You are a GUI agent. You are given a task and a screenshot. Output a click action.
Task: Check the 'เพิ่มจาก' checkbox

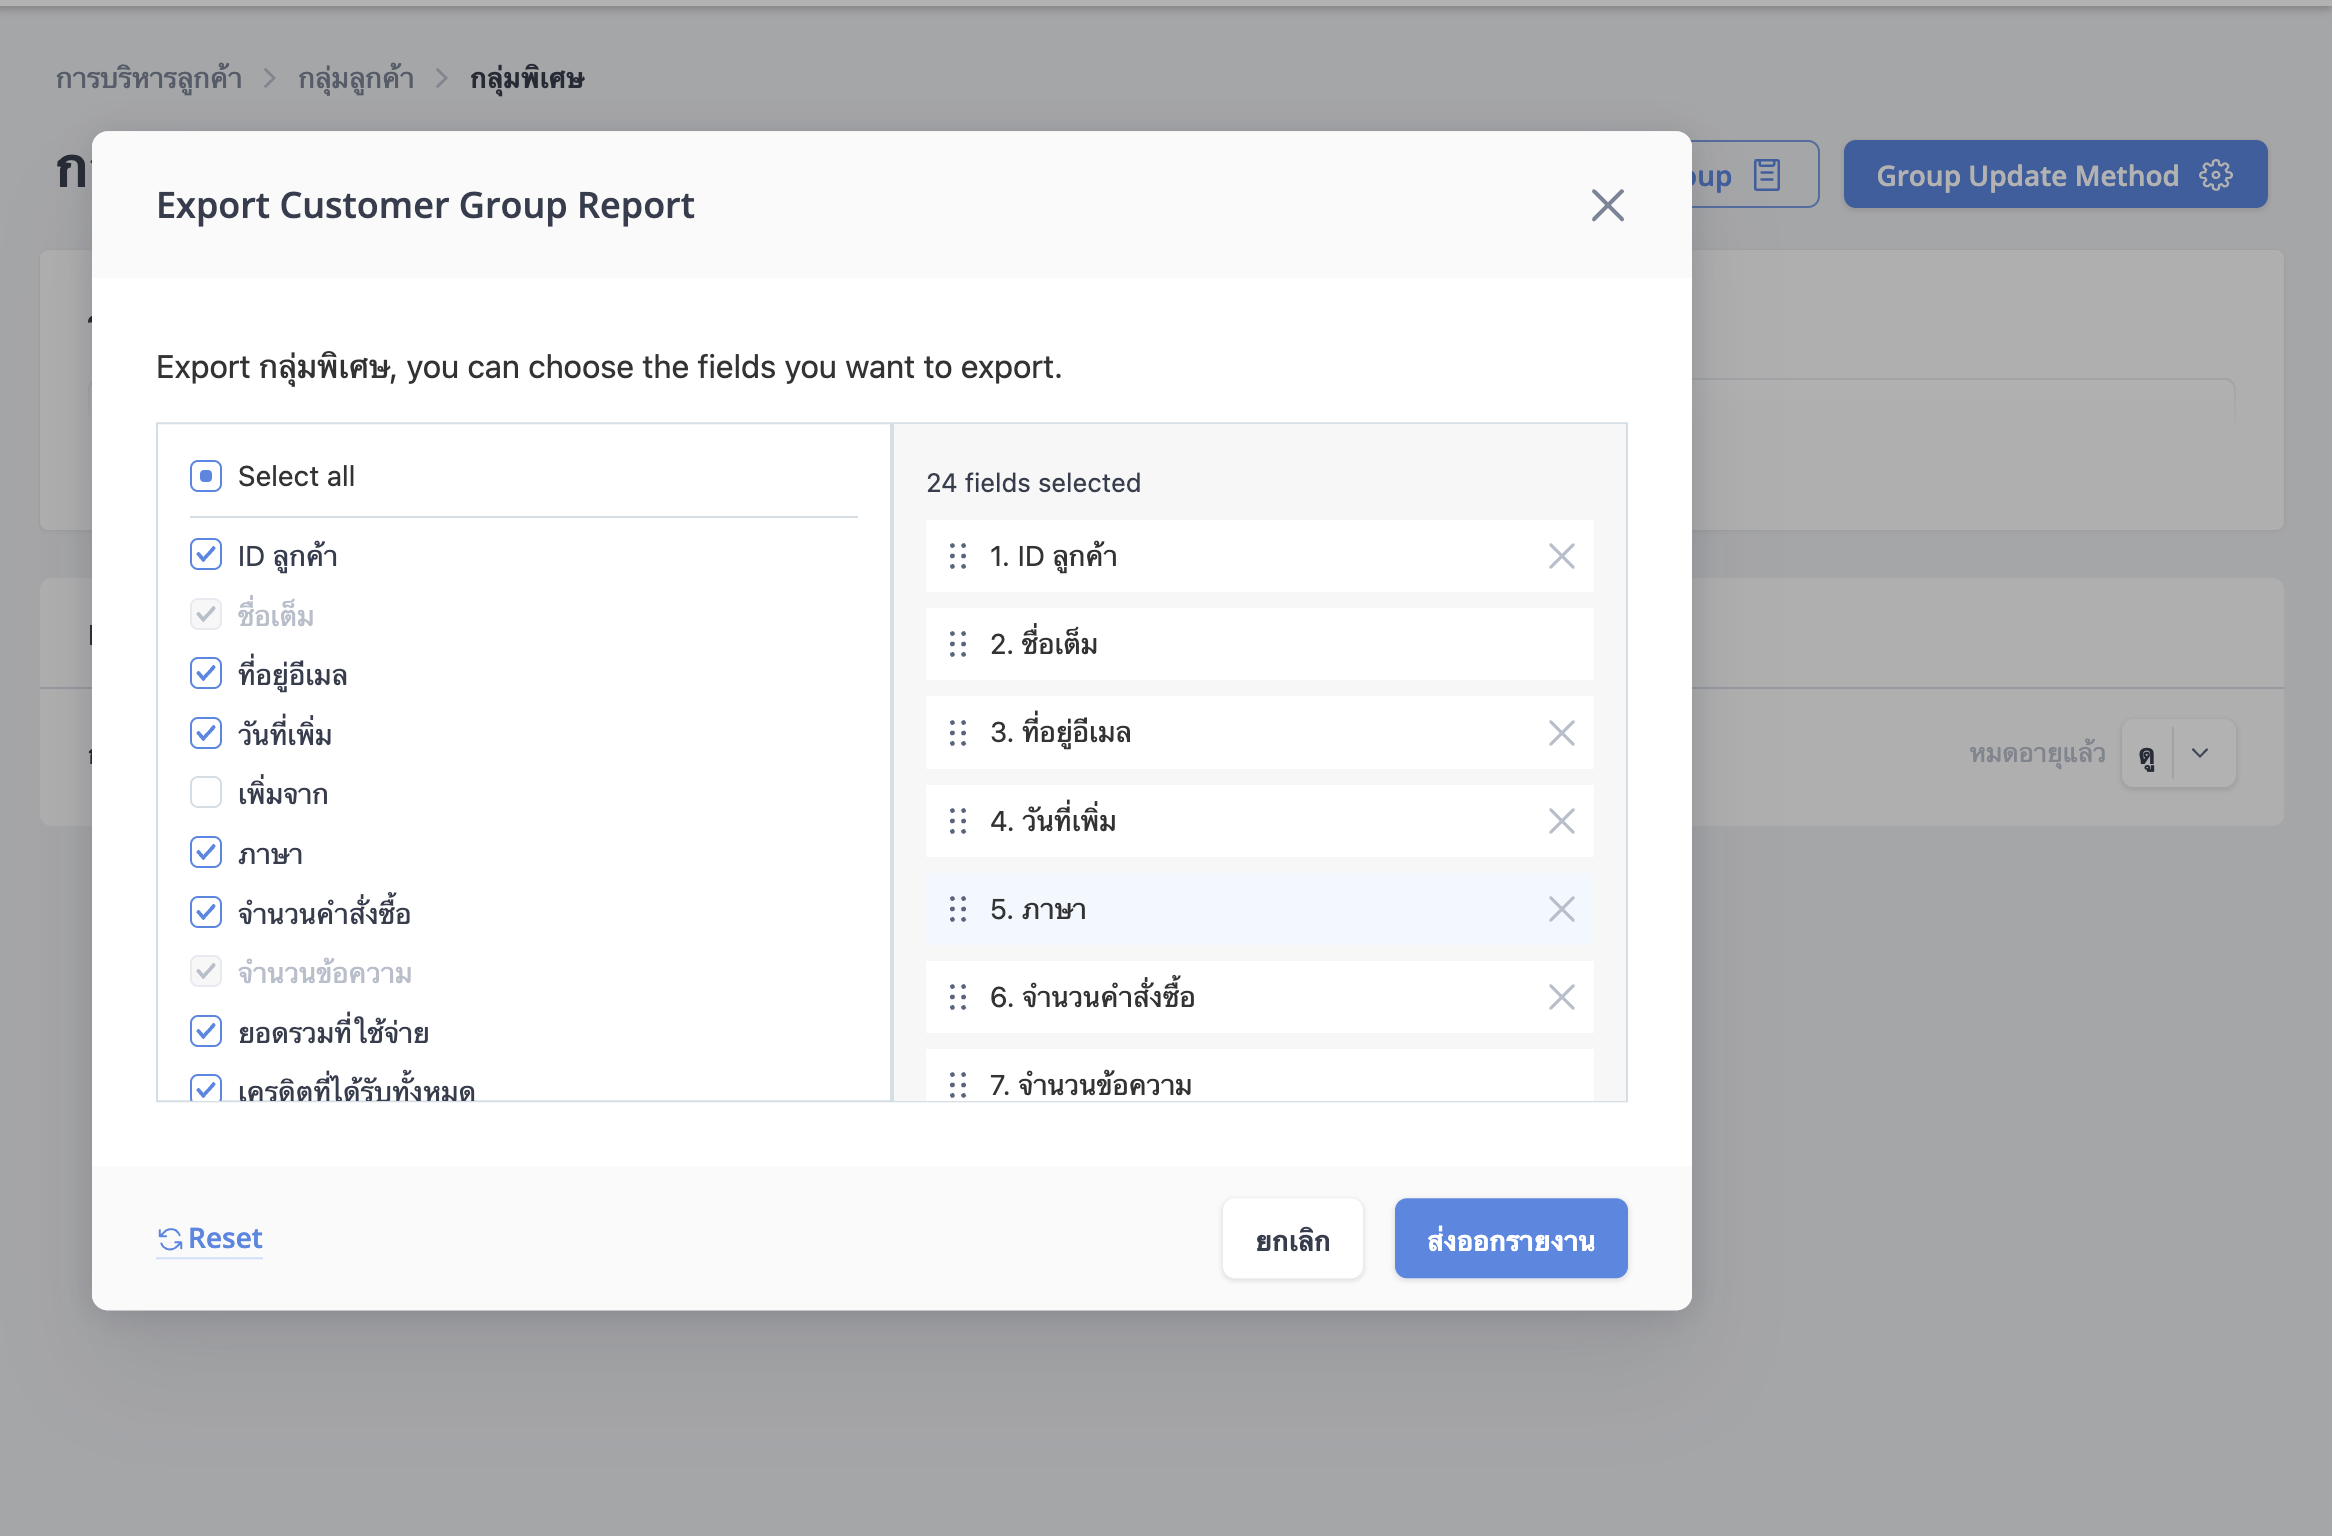coord(206,792)
